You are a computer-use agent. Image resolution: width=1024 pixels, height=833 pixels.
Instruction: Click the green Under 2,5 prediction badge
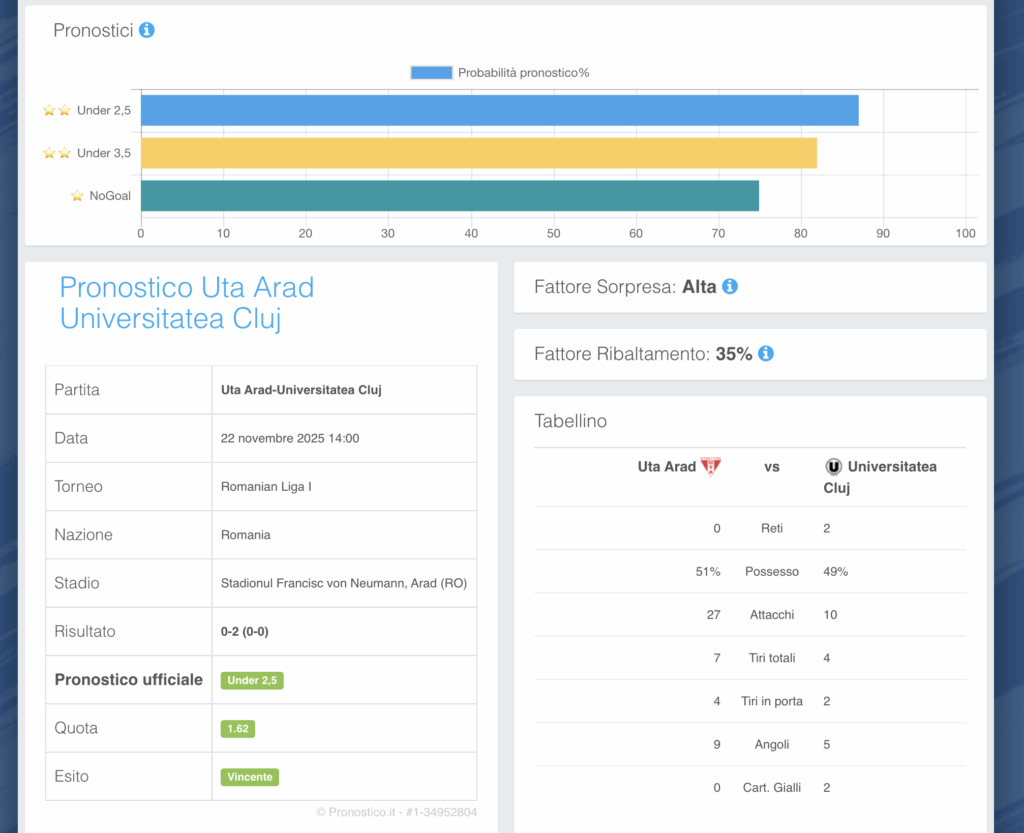[252, 681]
